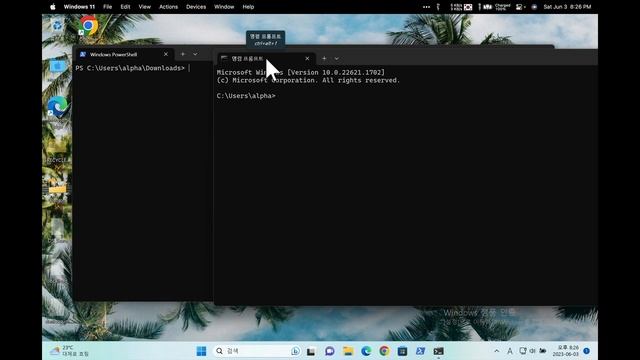Click the C:\Users\alpha> prompt line

246,96
